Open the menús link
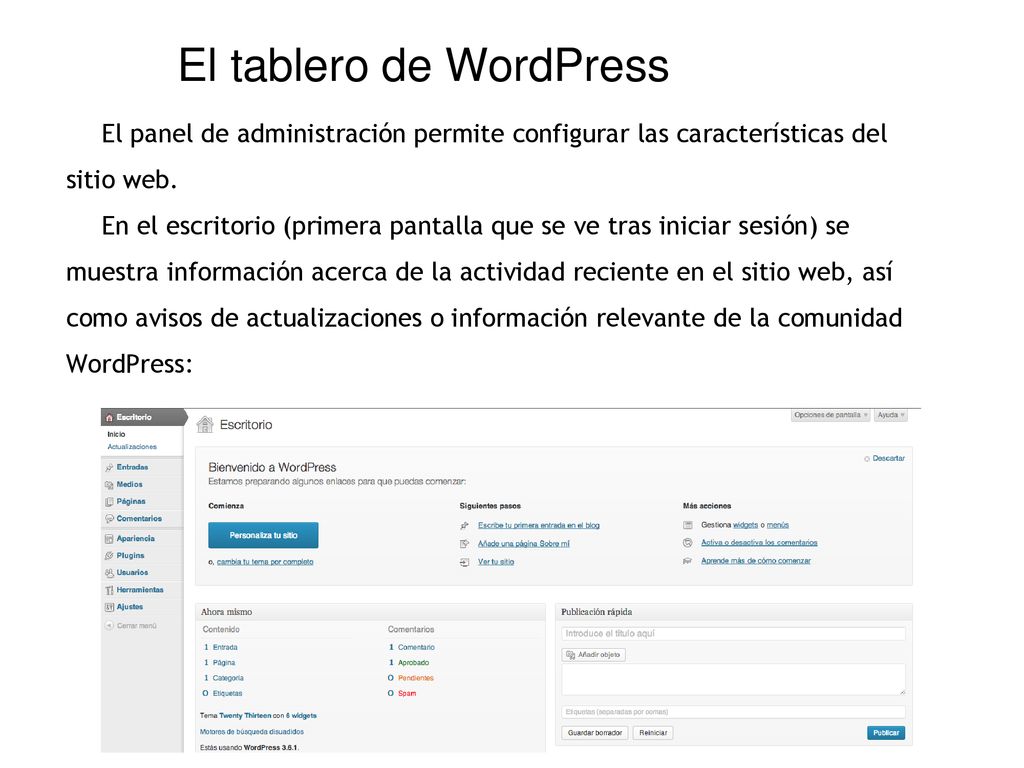Viewport: 1024px width, 768px height. pyautogui.click(x=778, y=525)
